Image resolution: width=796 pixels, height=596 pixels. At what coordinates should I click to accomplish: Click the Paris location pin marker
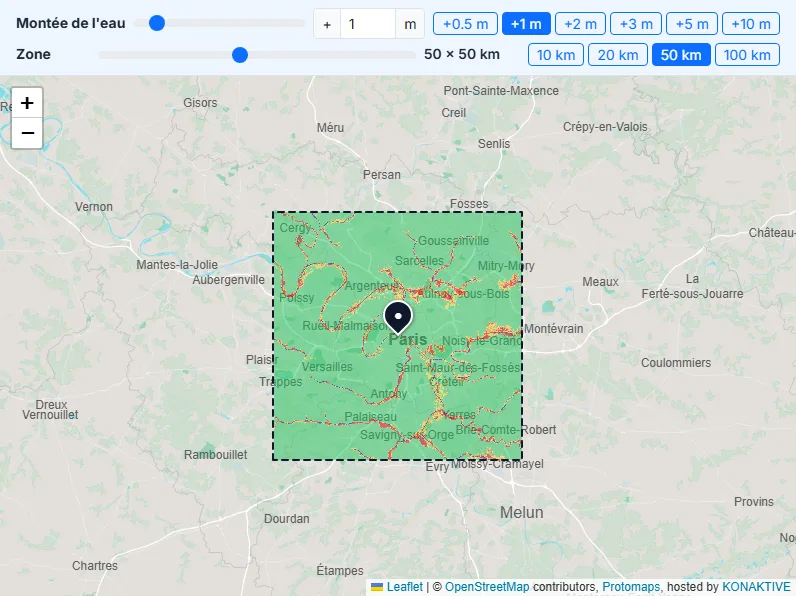[x=399, y=318]
